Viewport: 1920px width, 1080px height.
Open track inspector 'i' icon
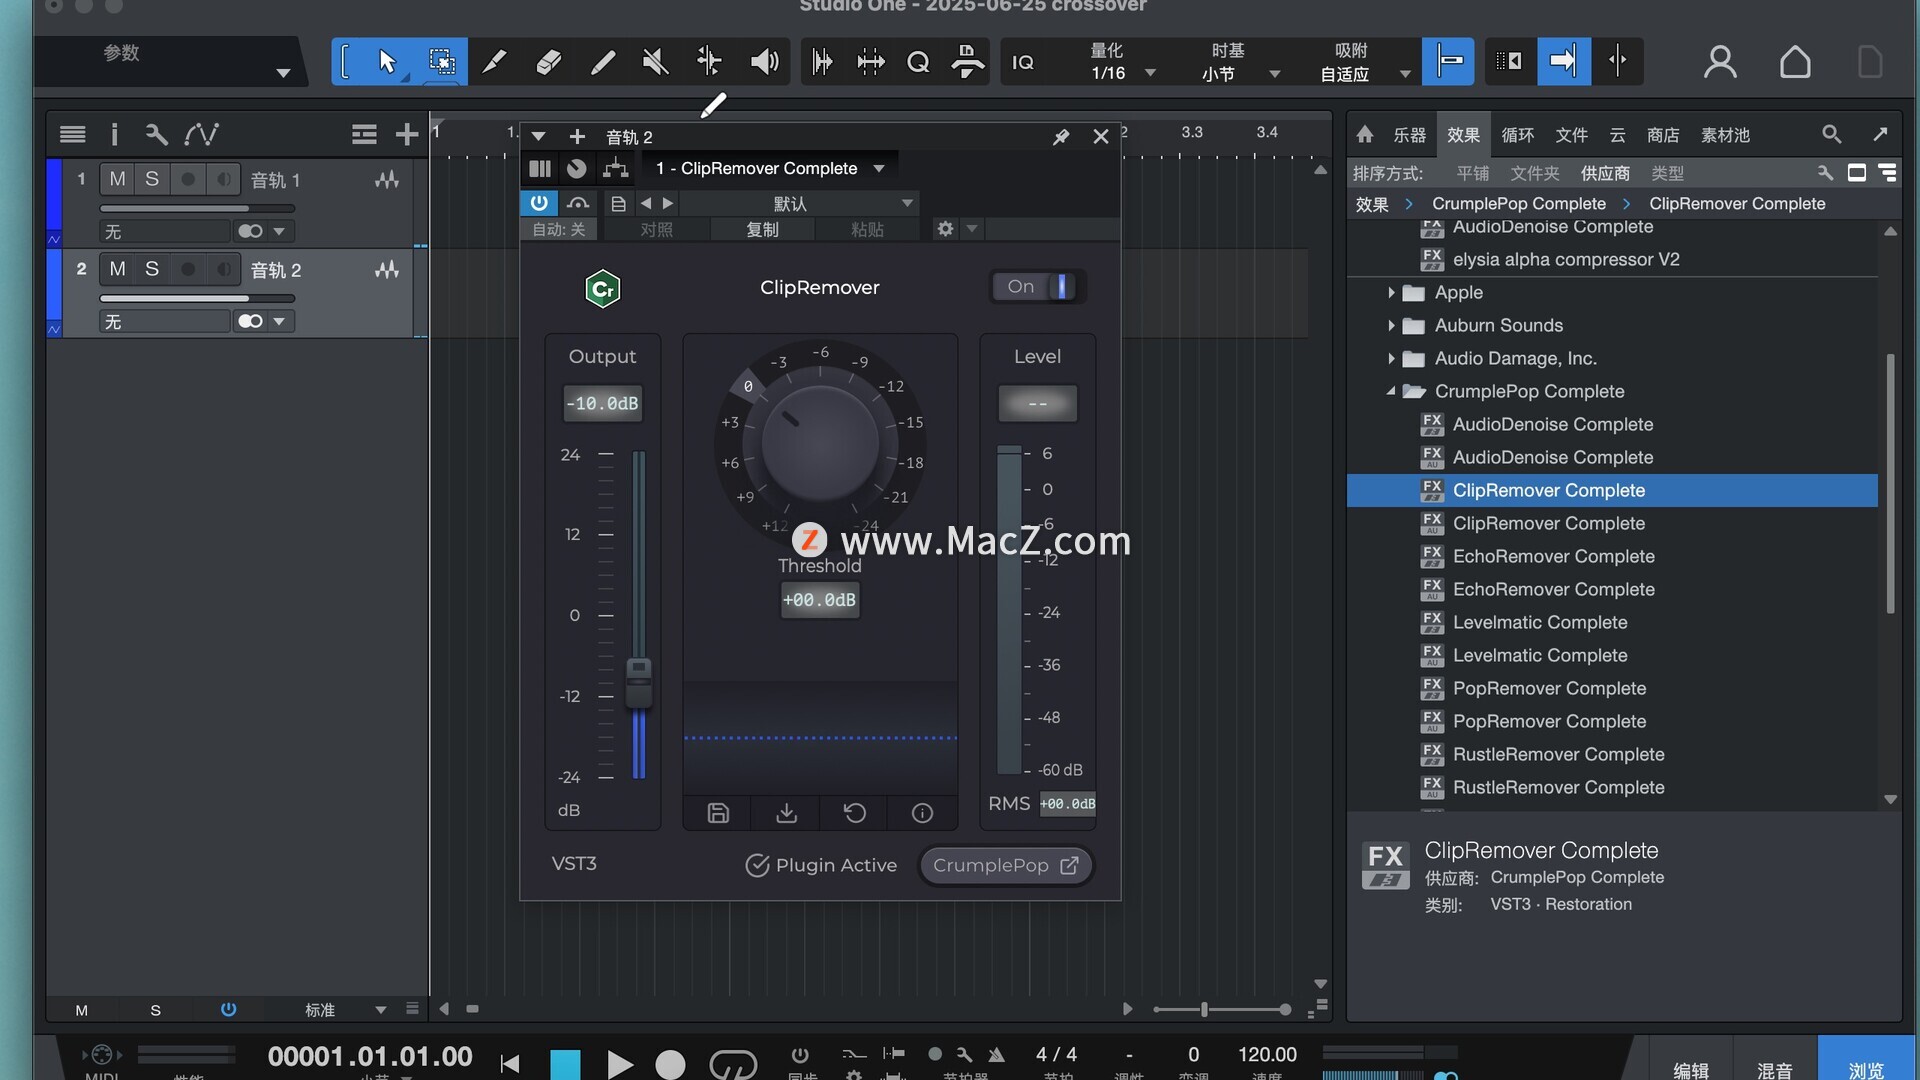(x=114, y=134)
